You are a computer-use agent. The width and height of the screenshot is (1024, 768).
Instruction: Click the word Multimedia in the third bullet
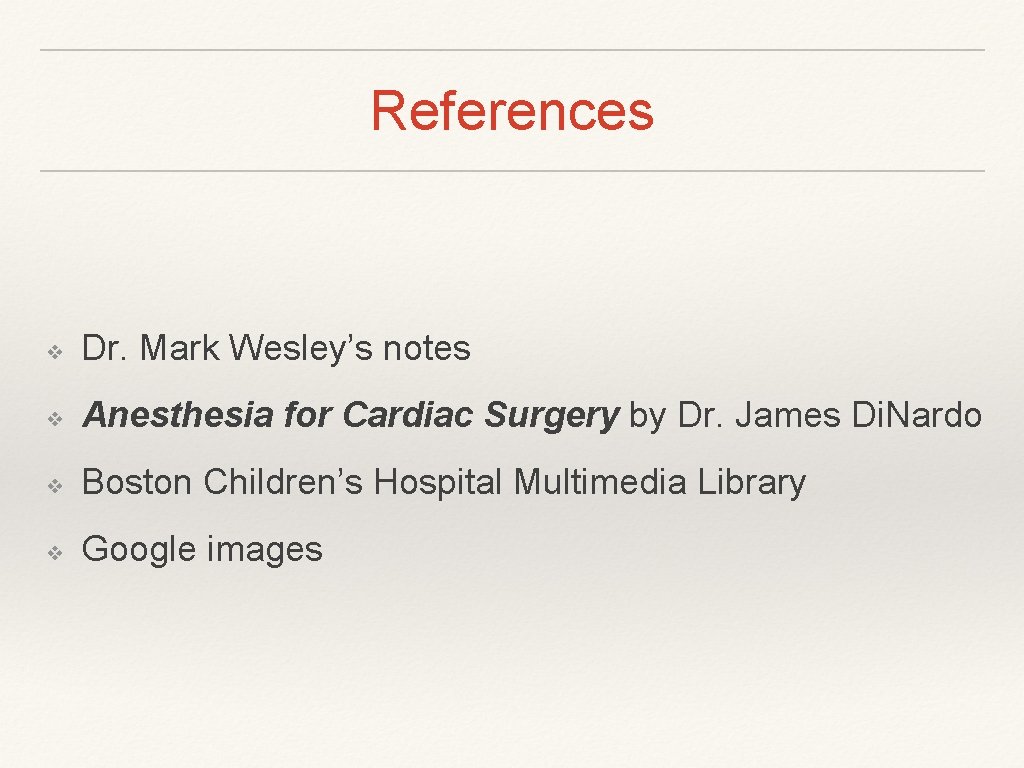coord(600,482)
